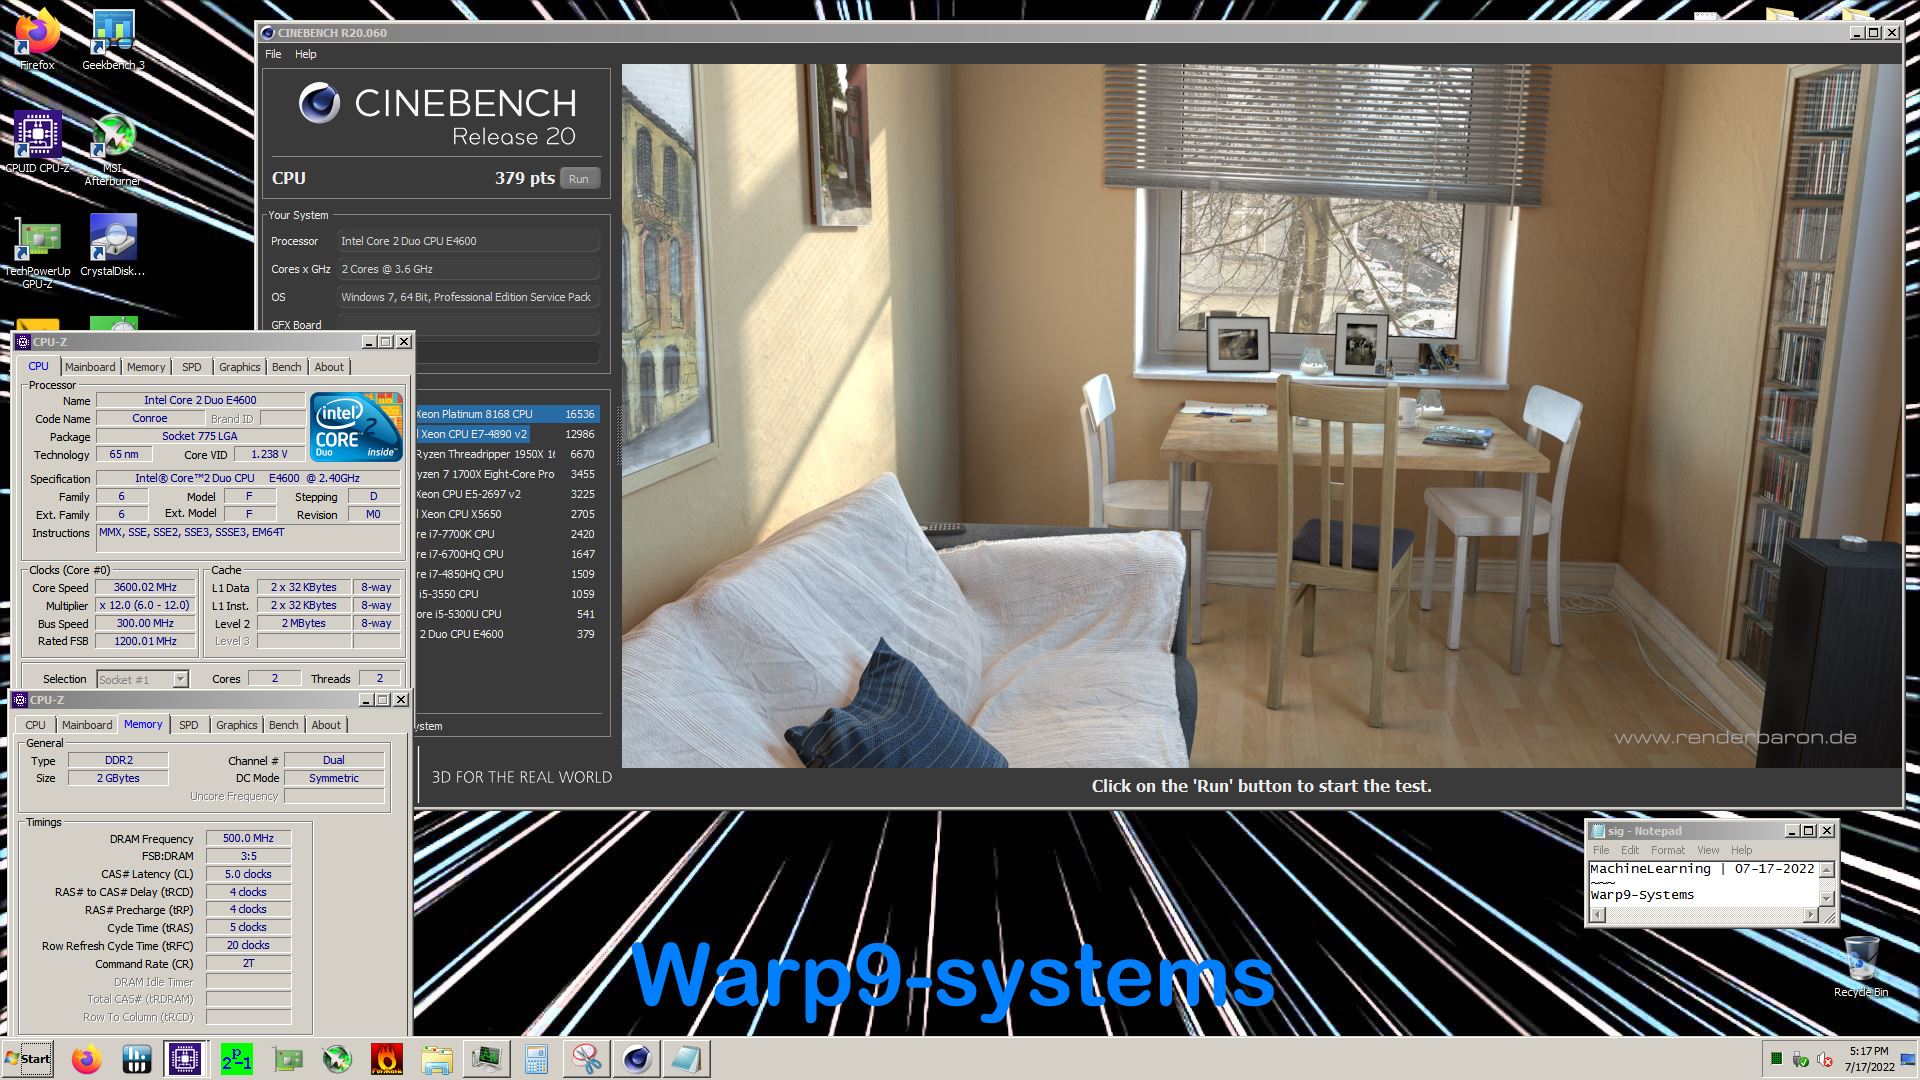This screenshot has height=1080, width=1920.
Task: Open File menu in Cinebench
Action: [x=273, y=54]
